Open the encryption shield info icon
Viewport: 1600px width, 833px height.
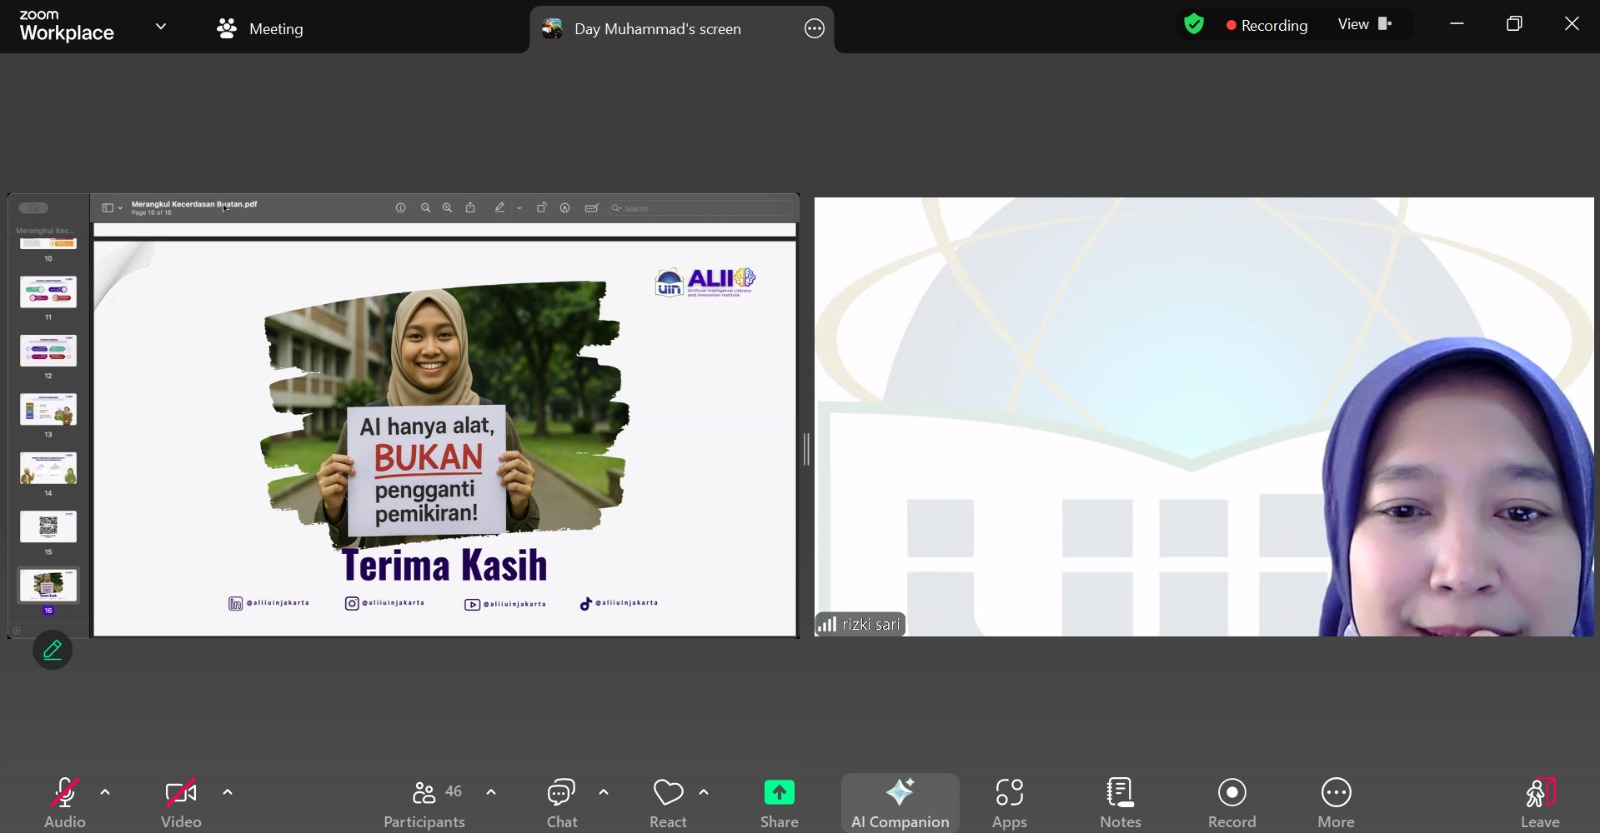[1193, 24]
